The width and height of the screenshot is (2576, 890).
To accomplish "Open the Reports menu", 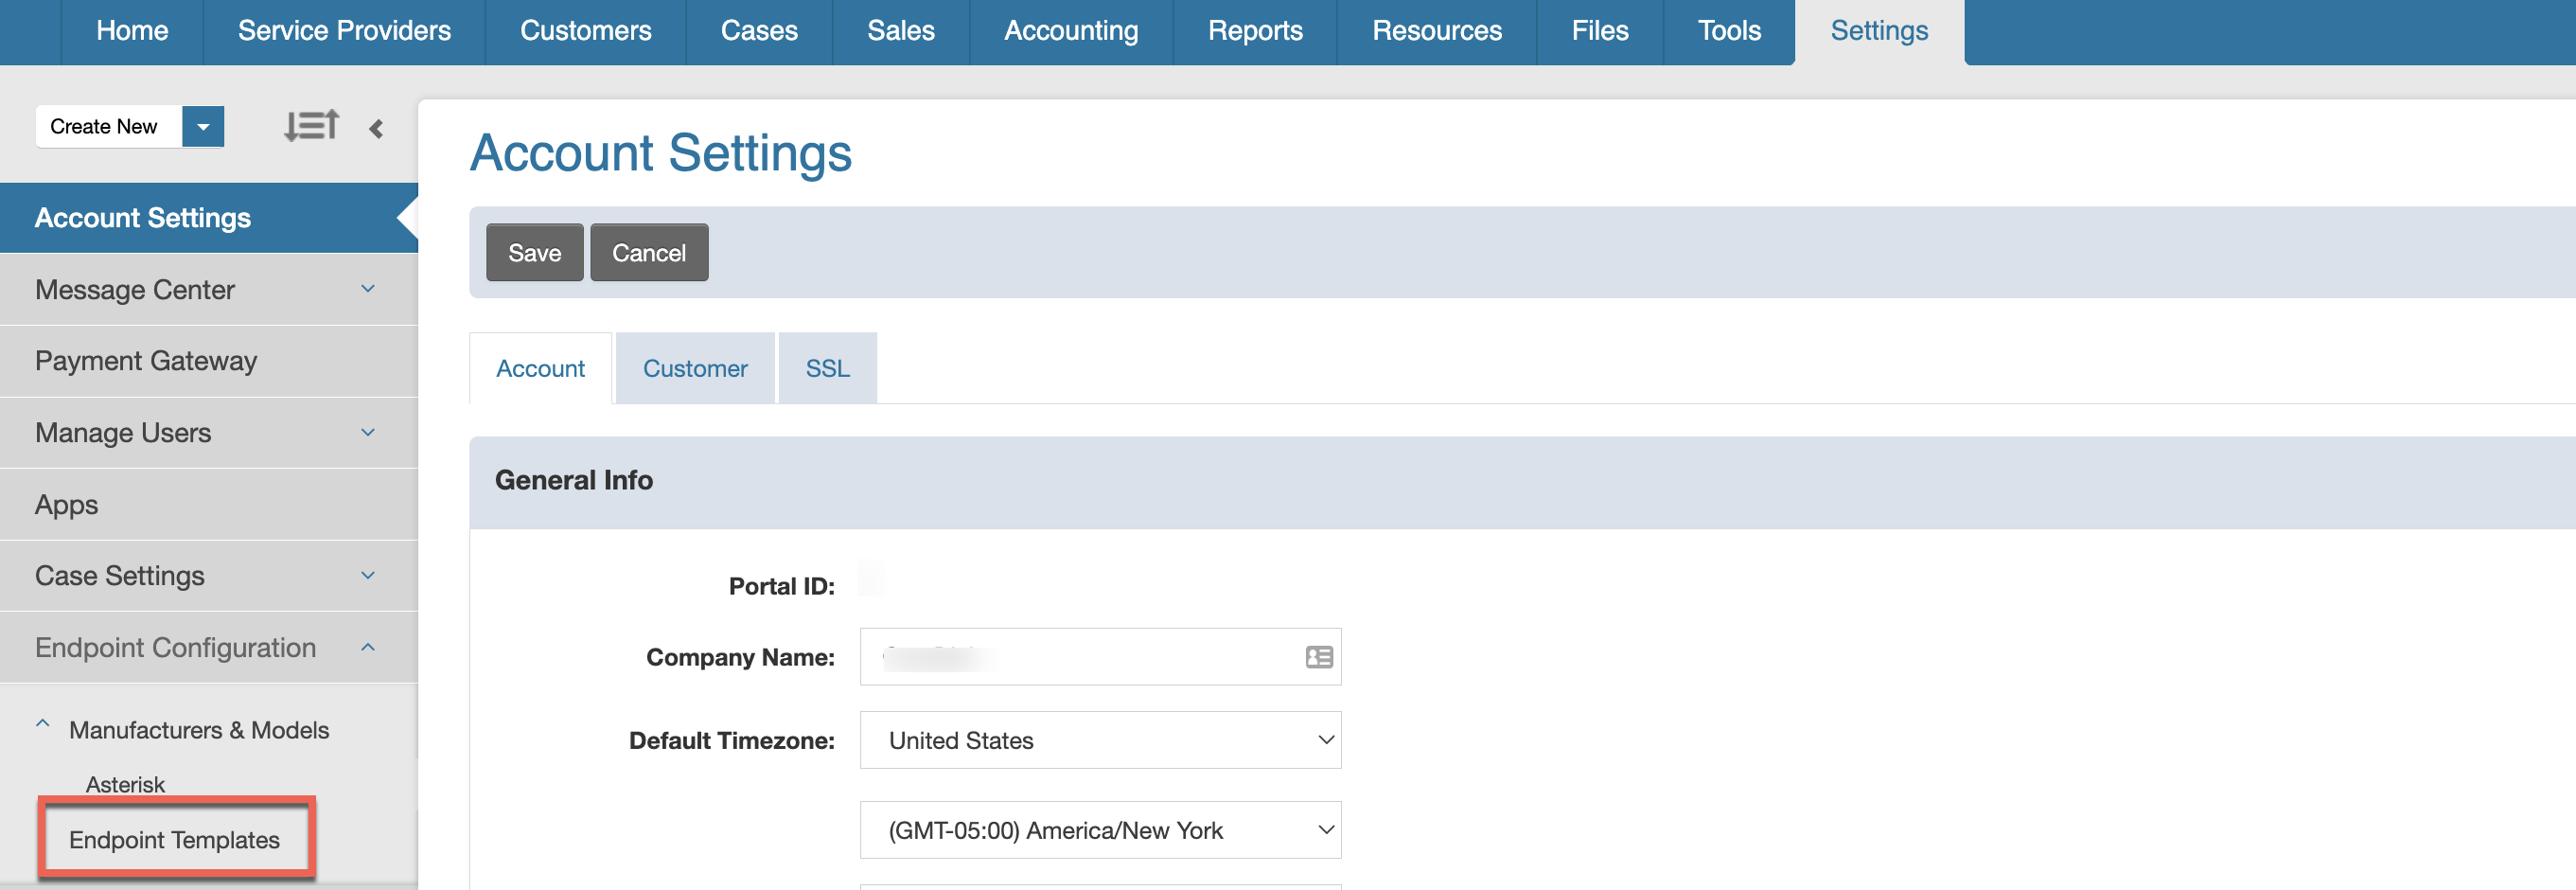I will tap(1255, 31).
